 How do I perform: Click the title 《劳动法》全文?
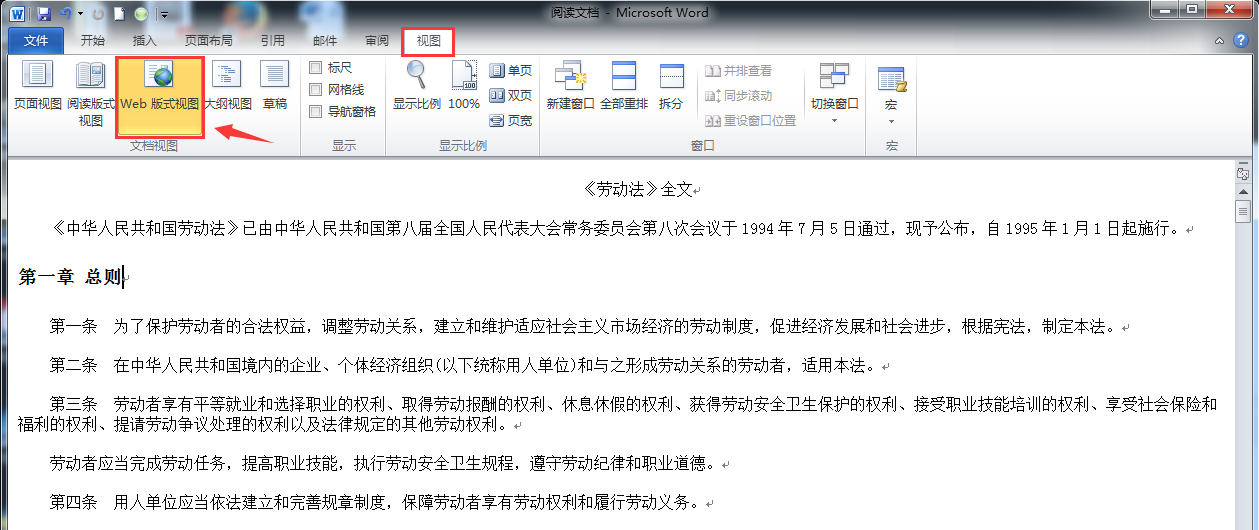640,189
